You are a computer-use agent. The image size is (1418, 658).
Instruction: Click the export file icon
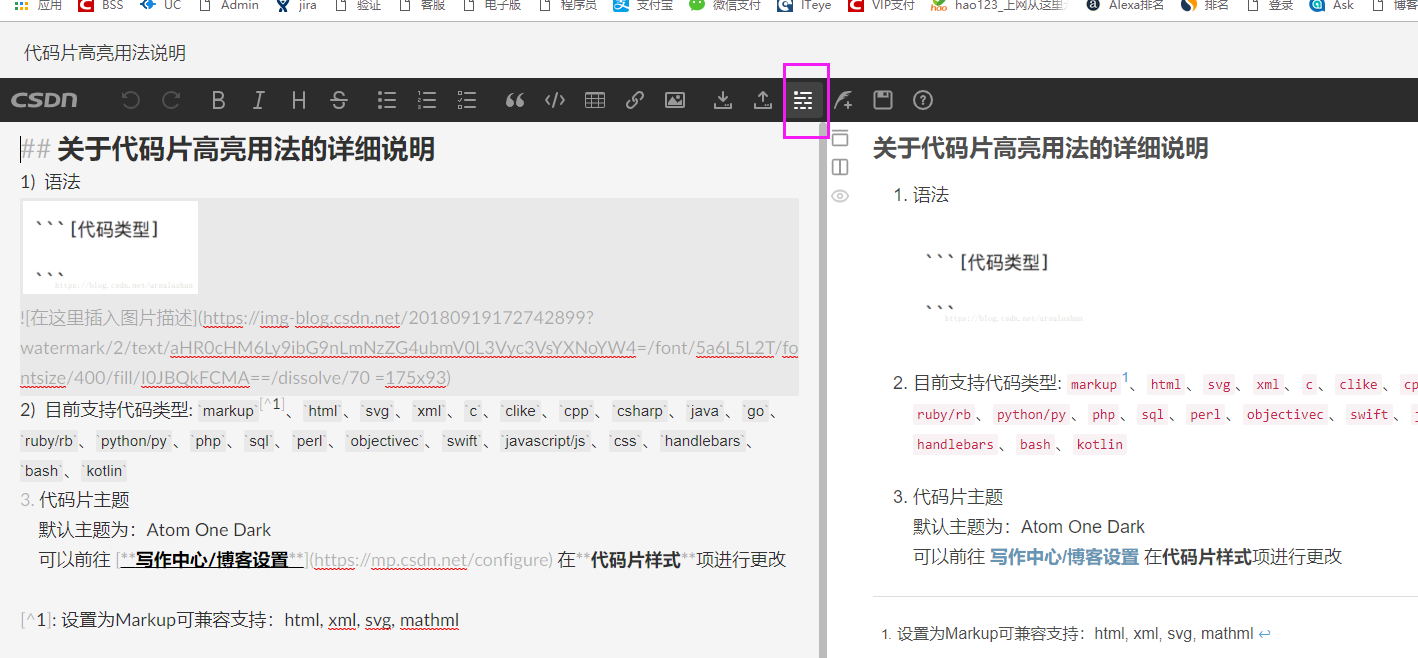[x=763, y=100]
